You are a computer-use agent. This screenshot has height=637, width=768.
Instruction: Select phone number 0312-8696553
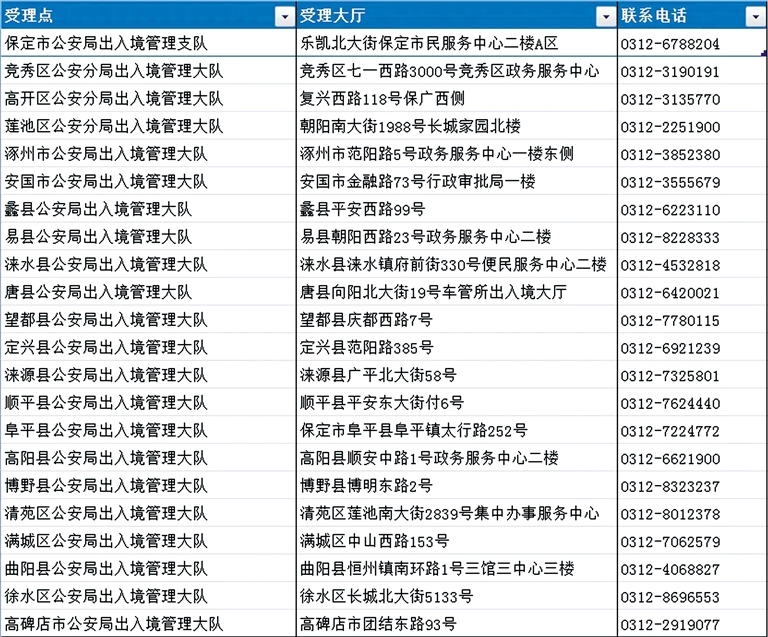coord(670,597)
